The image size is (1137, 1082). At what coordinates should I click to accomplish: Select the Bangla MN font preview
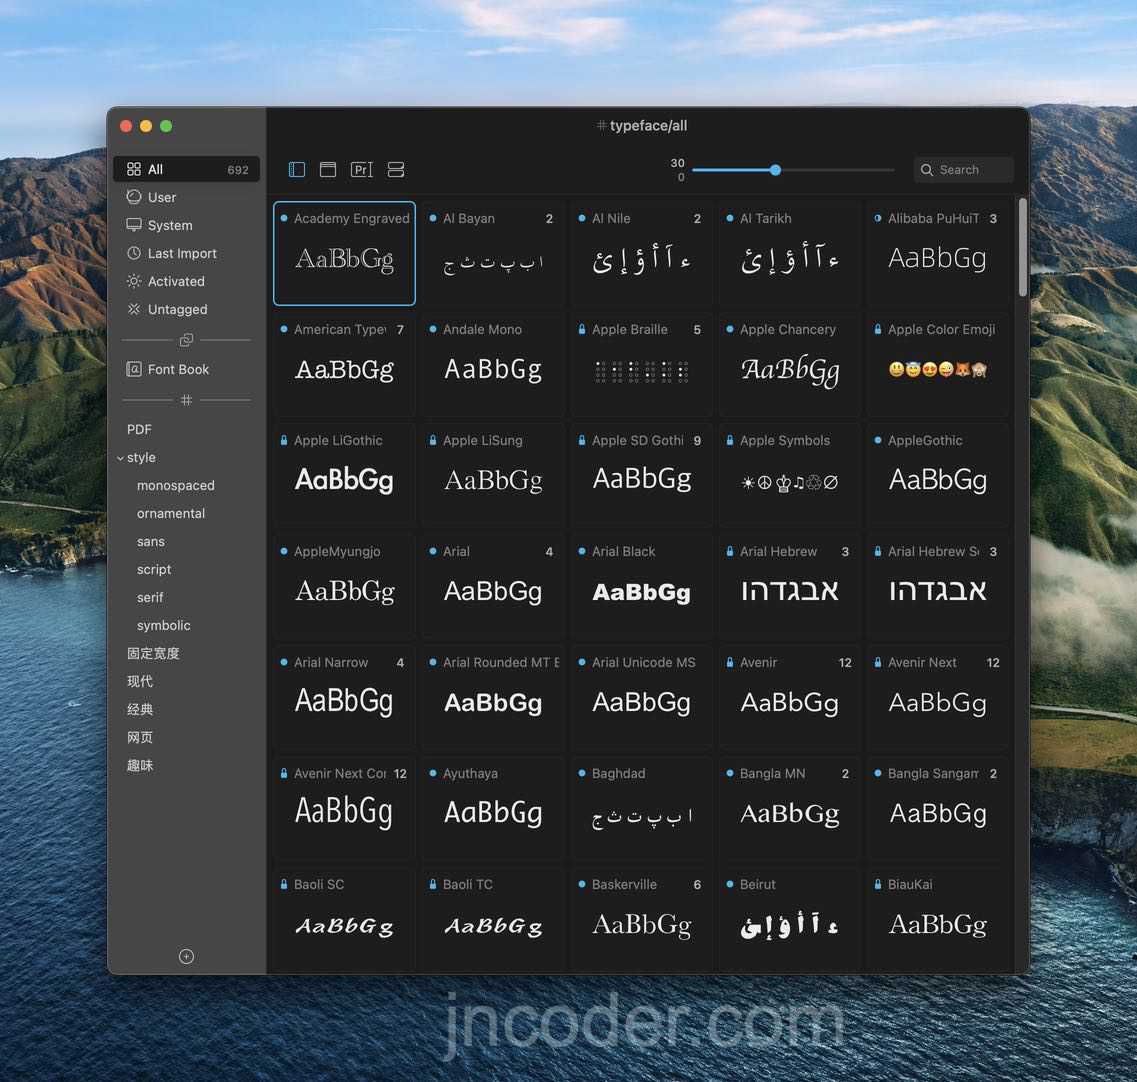tap(790, 814)
